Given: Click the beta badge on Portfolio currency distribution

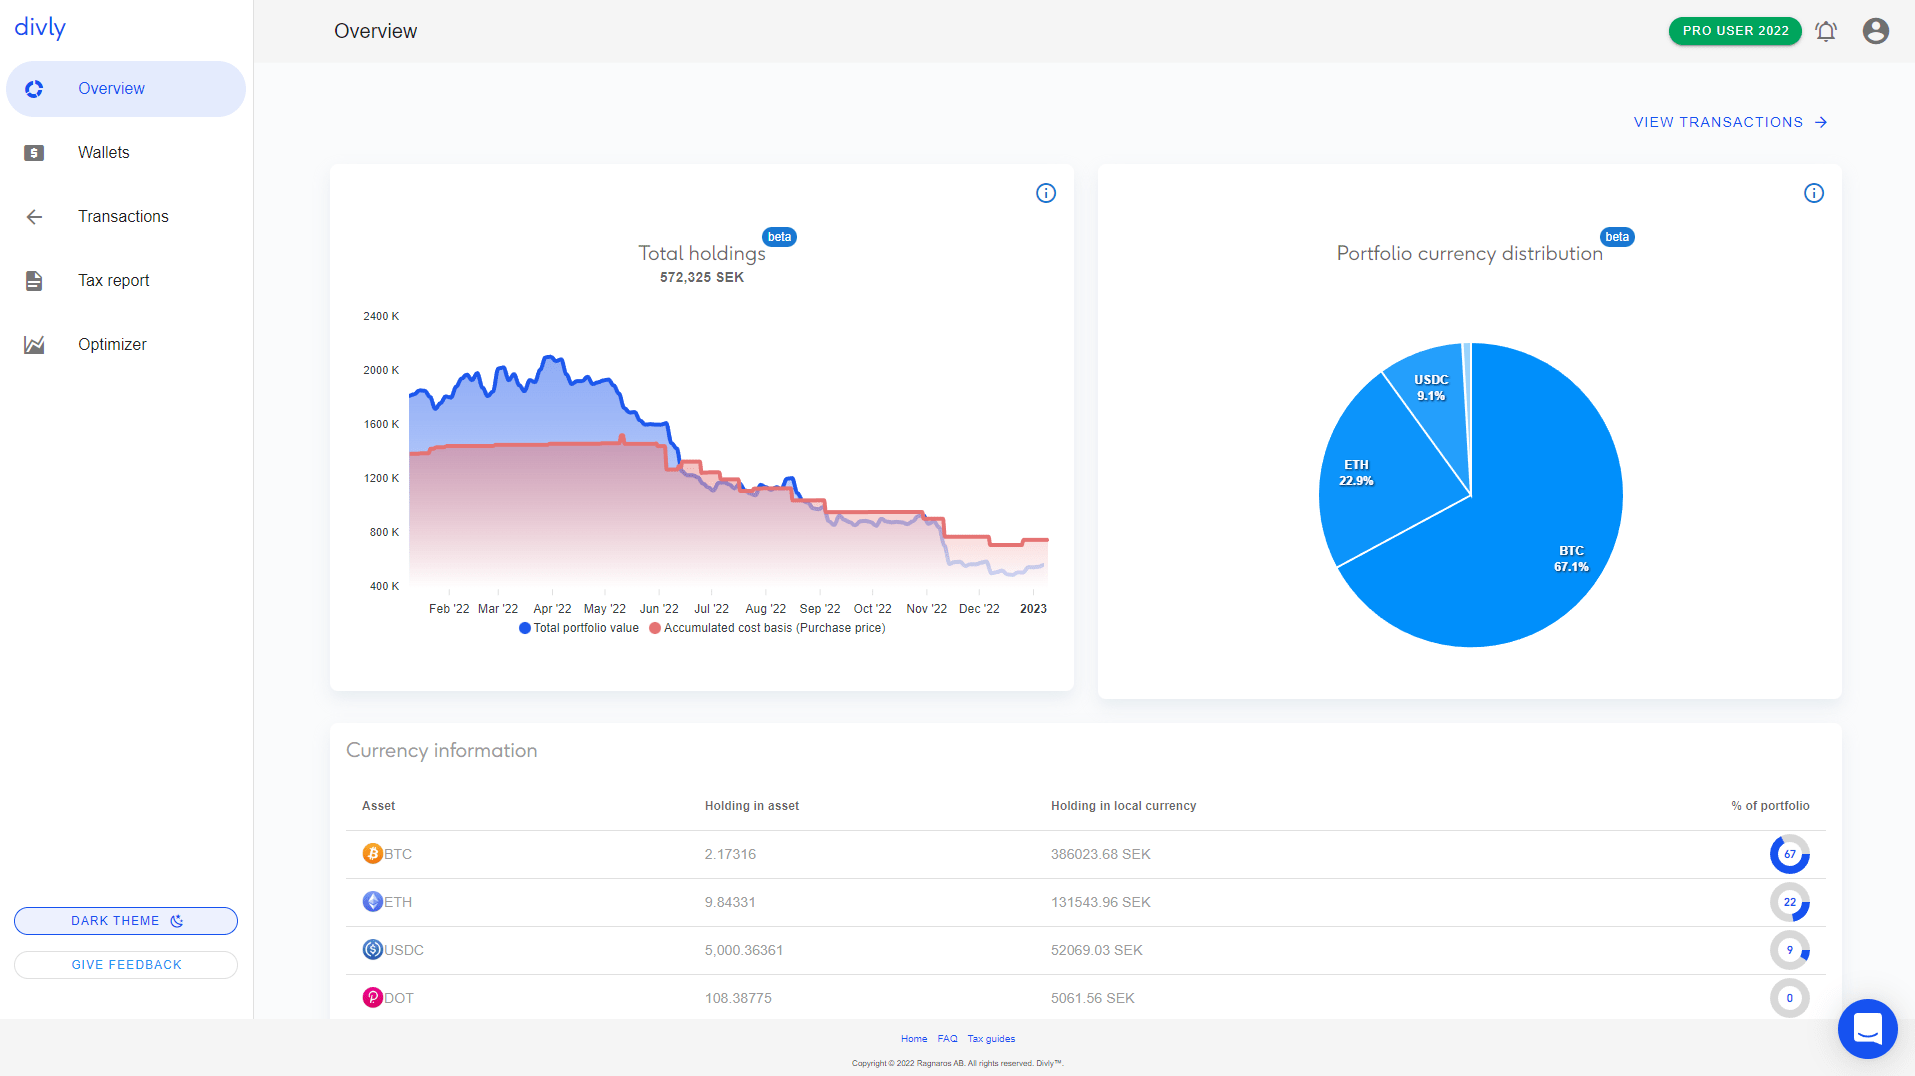Looking at the screenshot, I should tap(1617, 237).
